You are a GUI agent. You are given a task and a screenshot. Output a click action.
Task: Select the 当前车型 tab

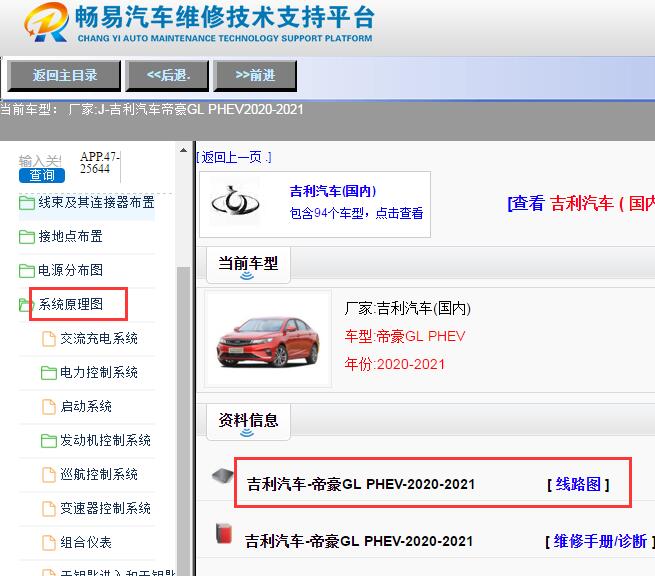click(x=248, y=265)
